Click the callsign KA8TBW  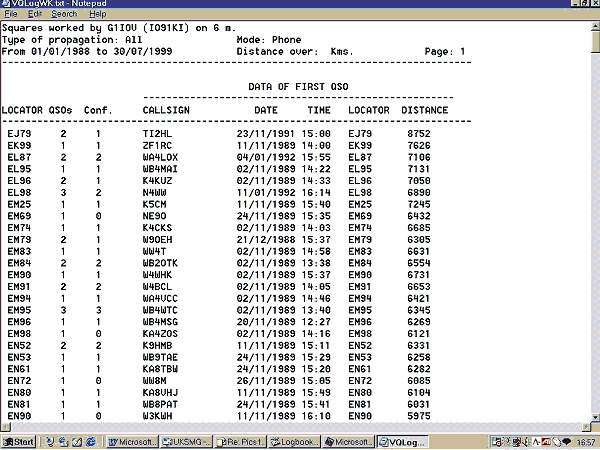(x=160, y=369)
